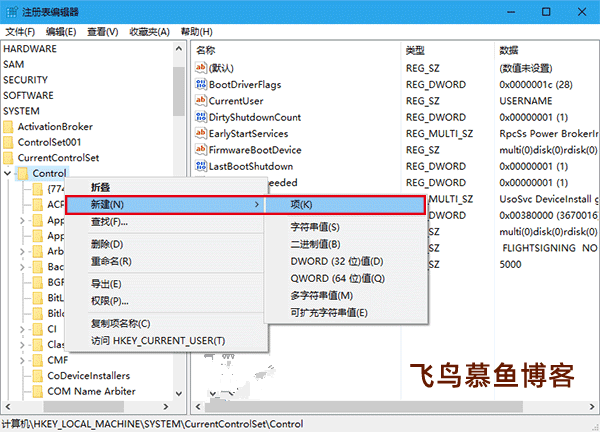Click the CI key folder icon
Viewport: 600px width, 432px height.
pos(38,329)
